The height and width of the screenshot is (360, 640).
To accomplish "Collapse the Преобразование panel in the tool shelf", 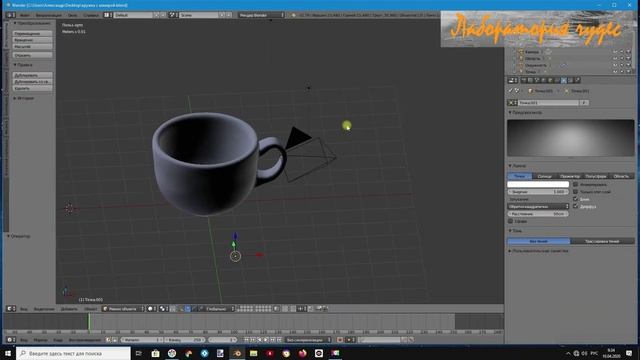I will pos(32,23).
